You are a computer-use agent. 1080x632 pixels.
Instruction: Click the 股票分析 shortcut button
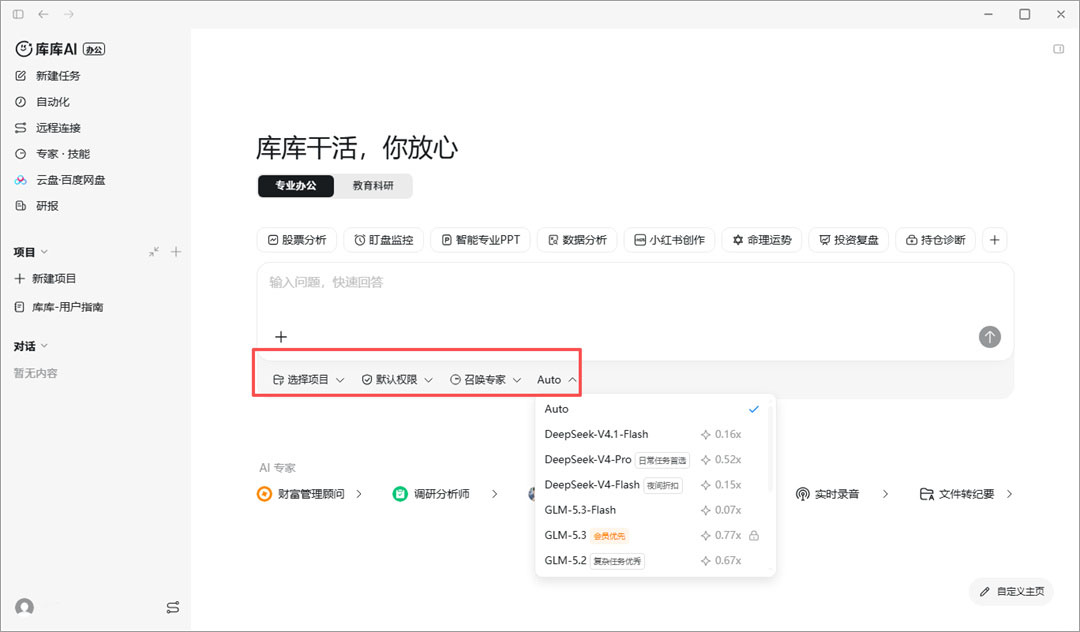click(297, 240)
